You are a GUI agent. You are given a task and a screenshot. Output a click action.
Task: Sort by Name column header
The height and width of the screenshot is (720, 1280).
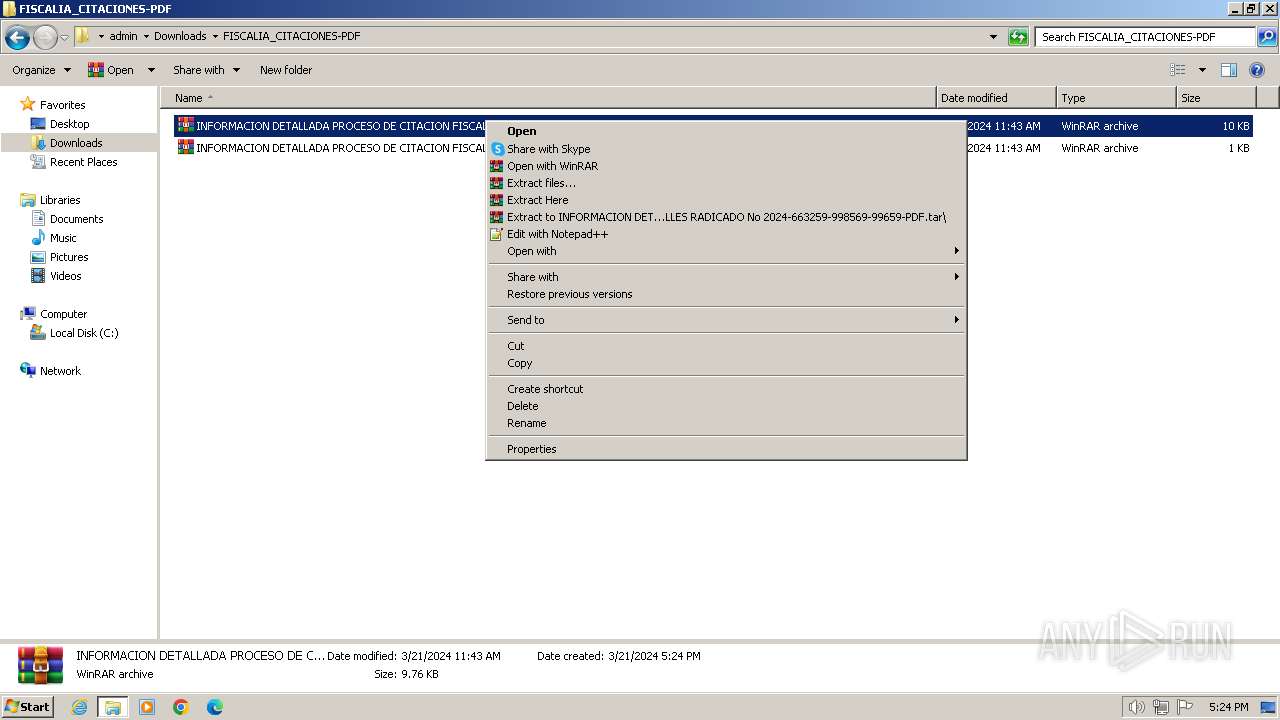(548, 98)
